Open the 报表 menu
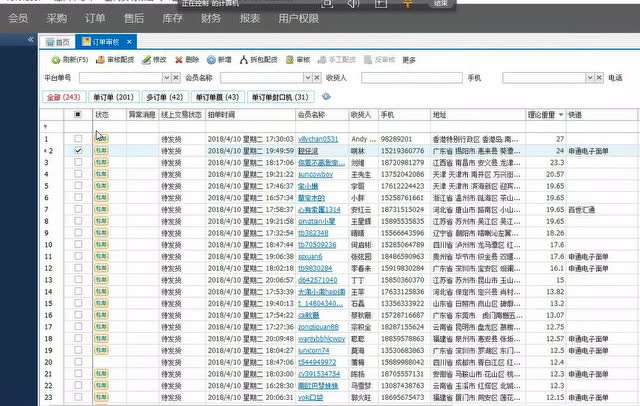The image size is (640, 406). tap(250, 18)
